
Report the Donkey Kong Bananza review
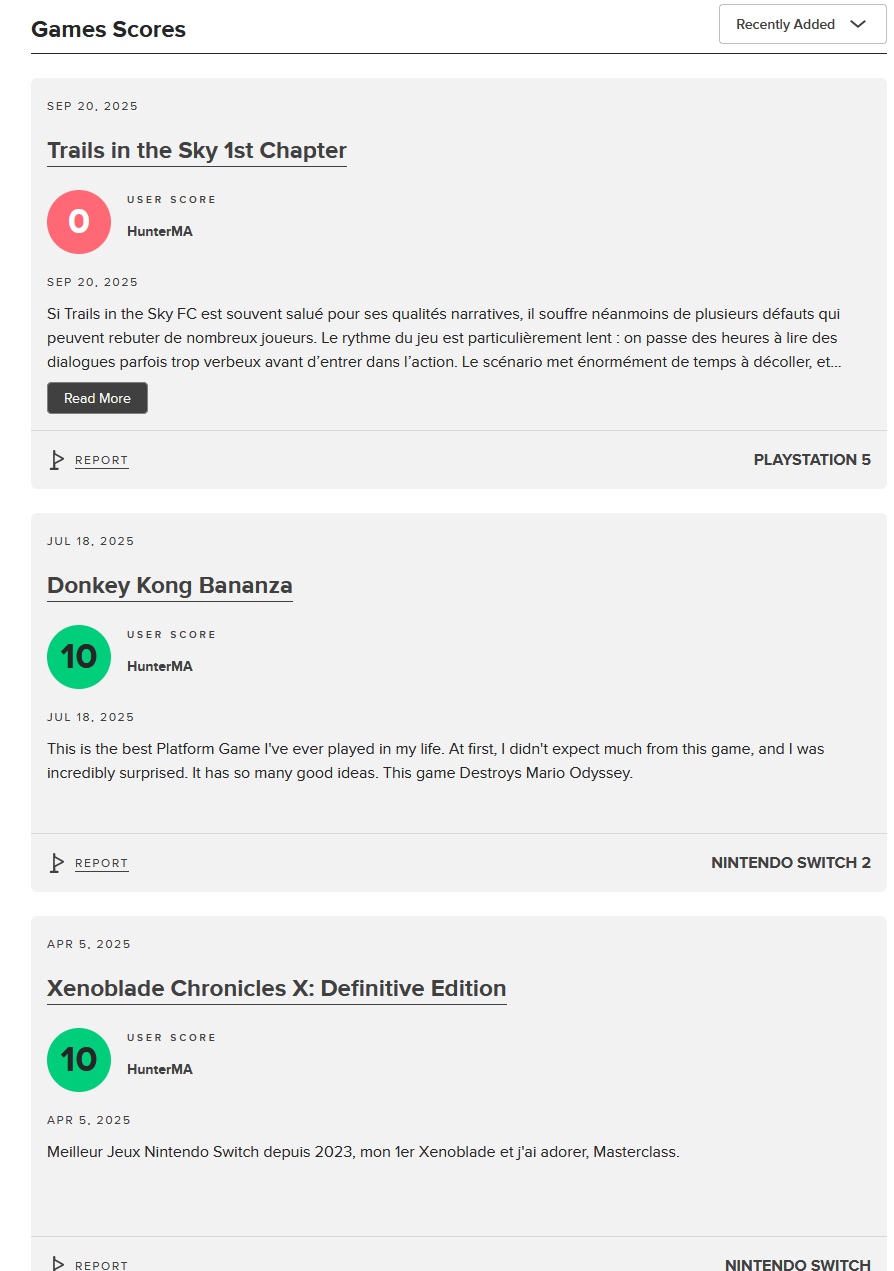click(102, 864)
